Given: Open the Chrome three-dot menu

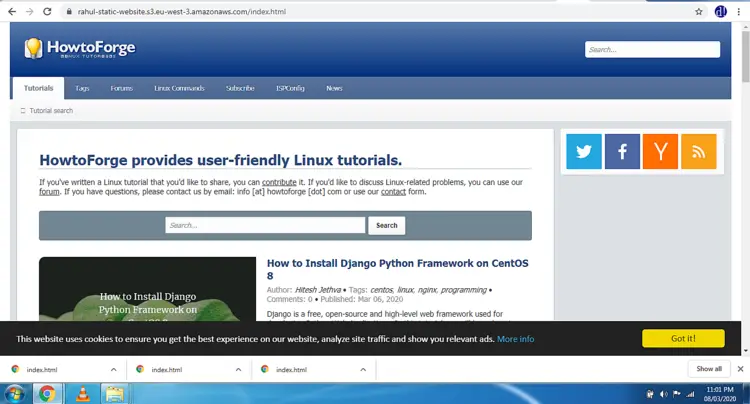Looking at the screenshot, I should pos(740,11).
